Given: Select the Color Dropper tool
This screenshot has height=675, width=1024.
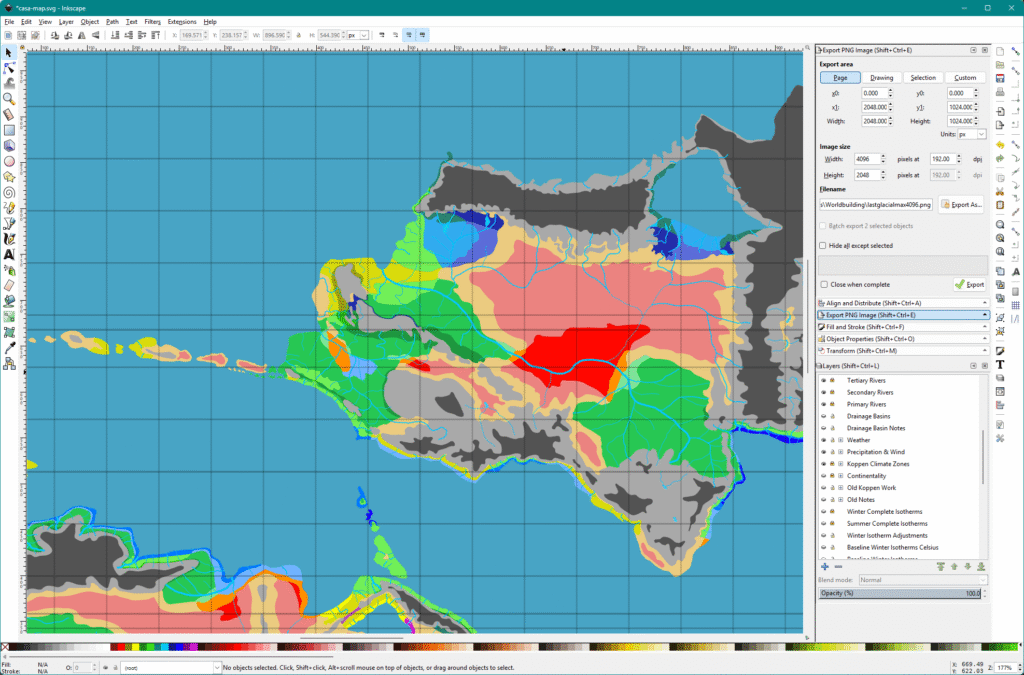Looking at the screenshot, I should 9,349.
